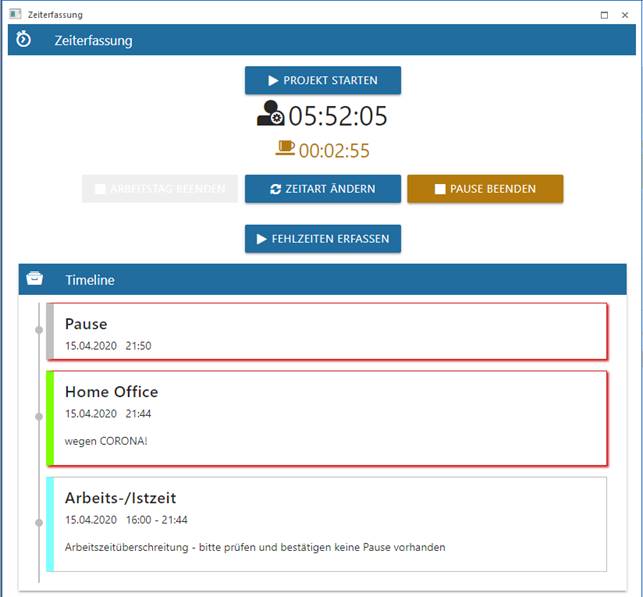Click the user-gear icon beside work timer

(270, 115)
